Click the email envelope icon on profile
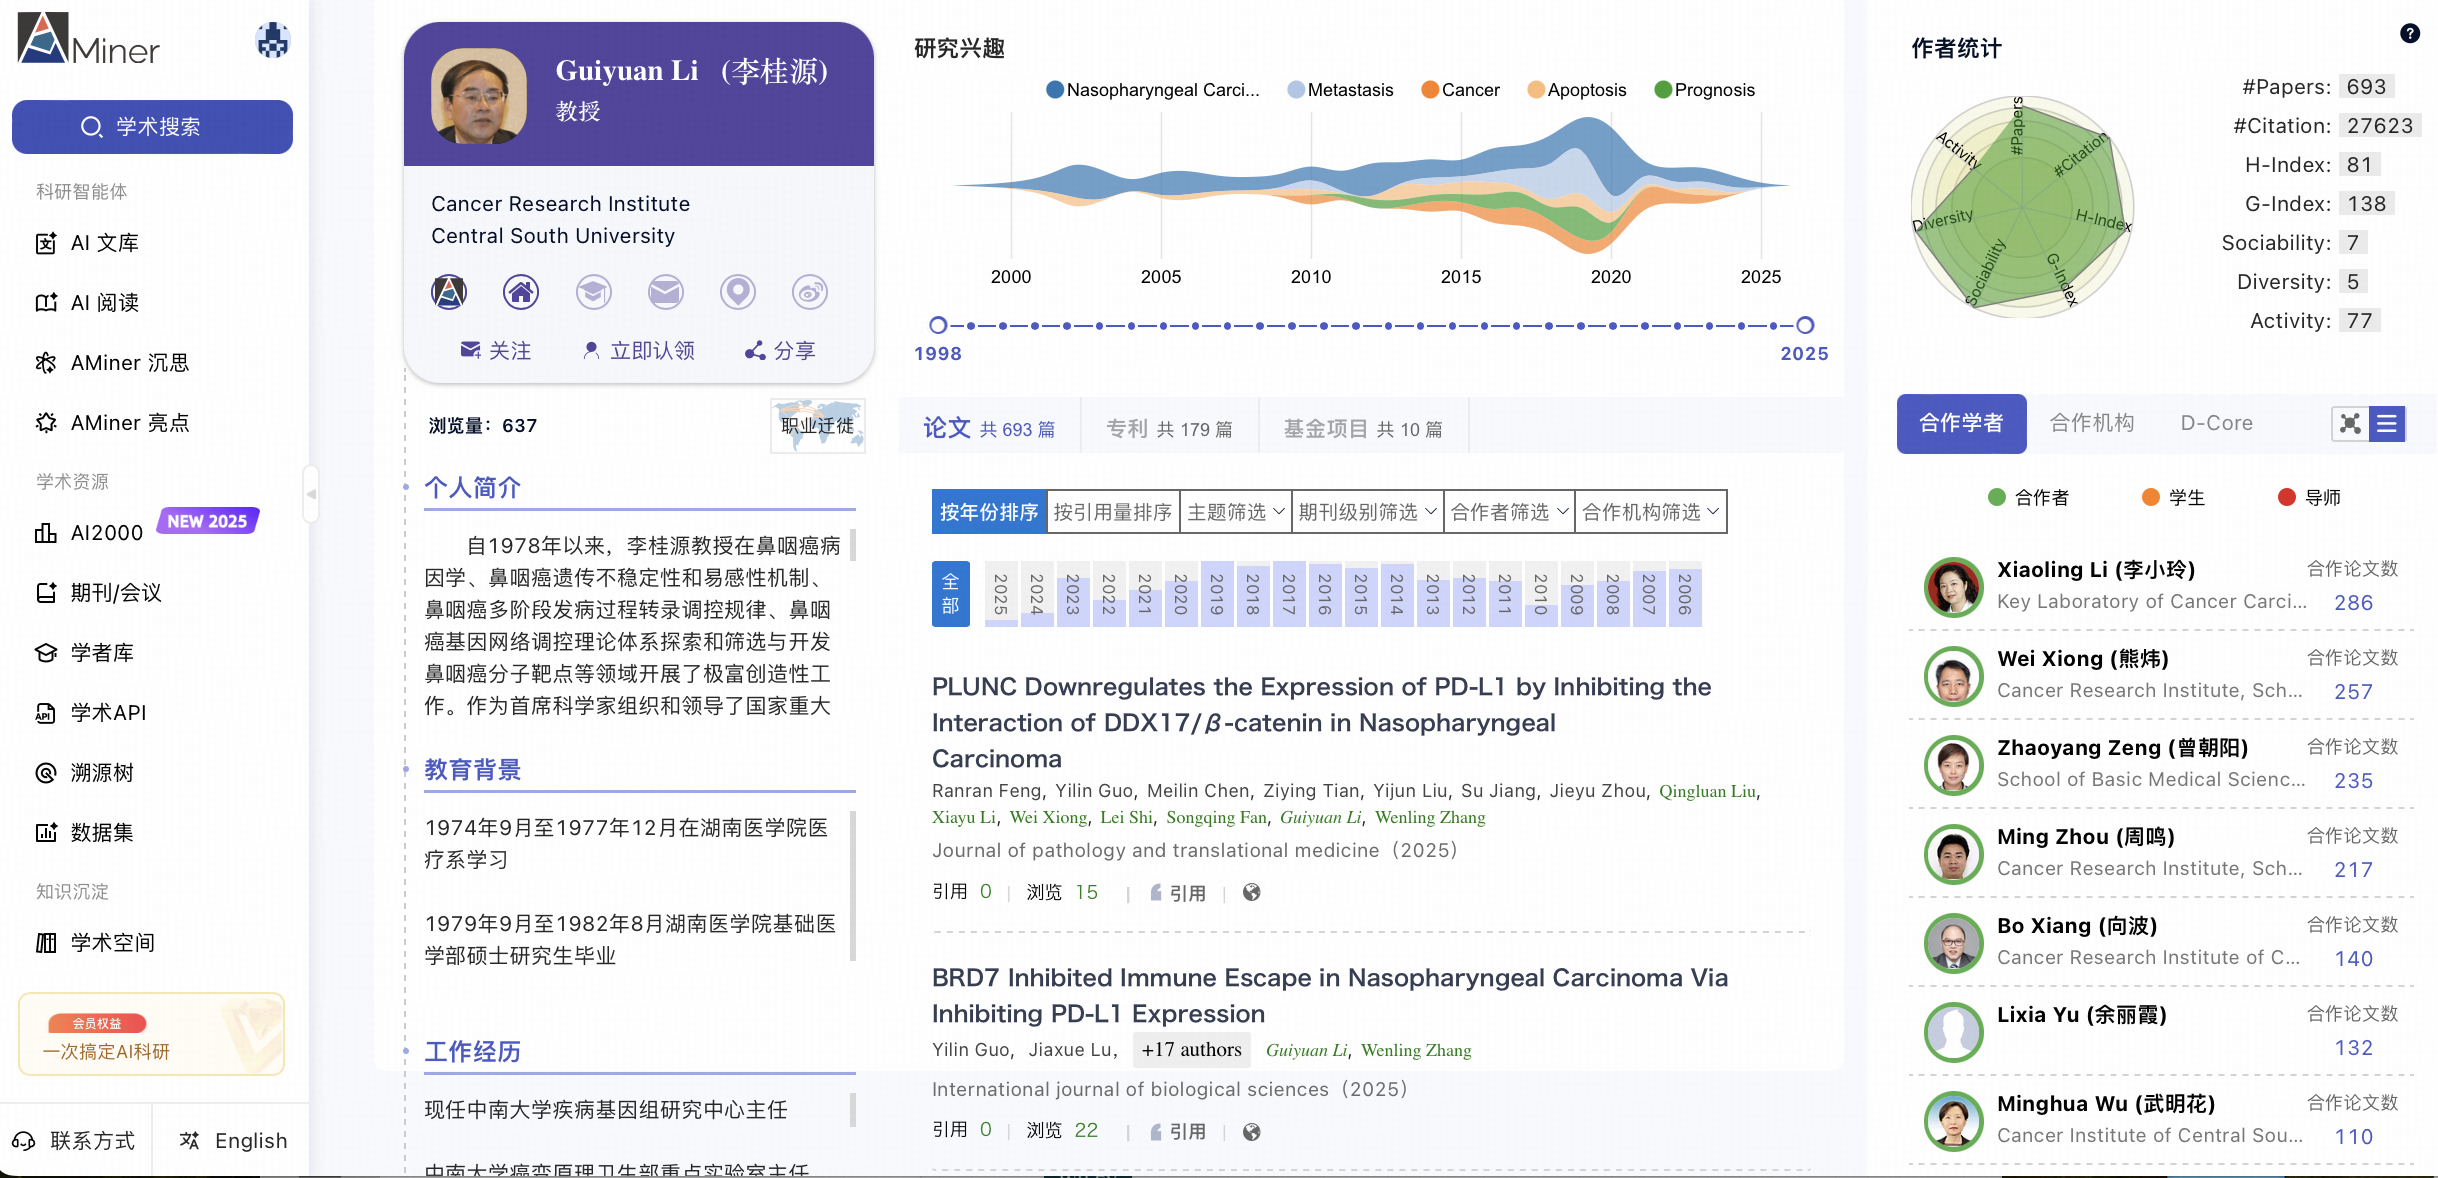This screenshot has width=2438, height=1178. 665,292
